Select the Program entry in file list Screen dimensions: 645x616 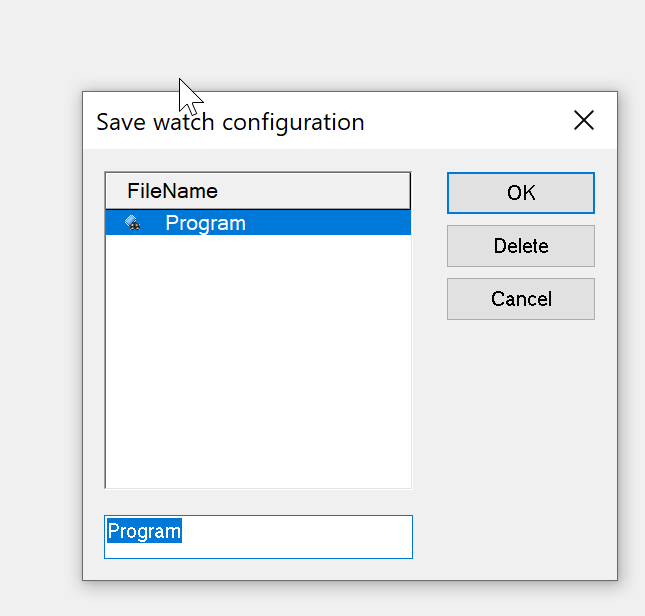click(x=258, y=223)
